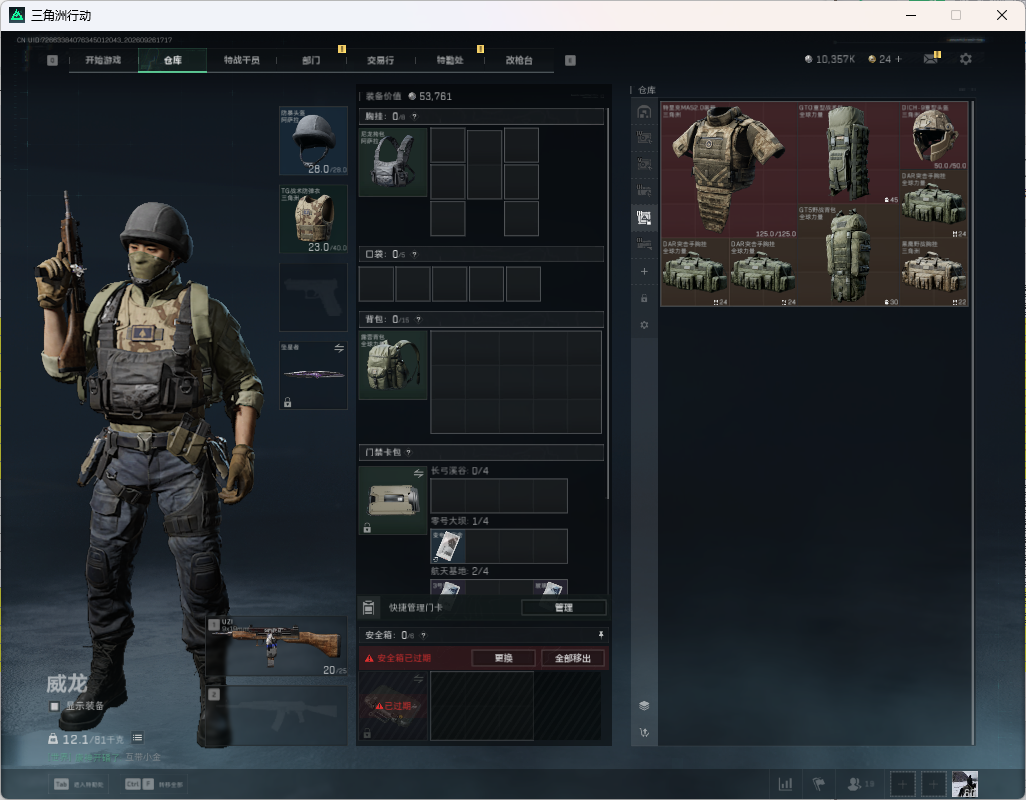Click the expired safe box 已过期 slot
This screenshot has width=1026, height=800.
pyautogui.click(x=393, y=706)
